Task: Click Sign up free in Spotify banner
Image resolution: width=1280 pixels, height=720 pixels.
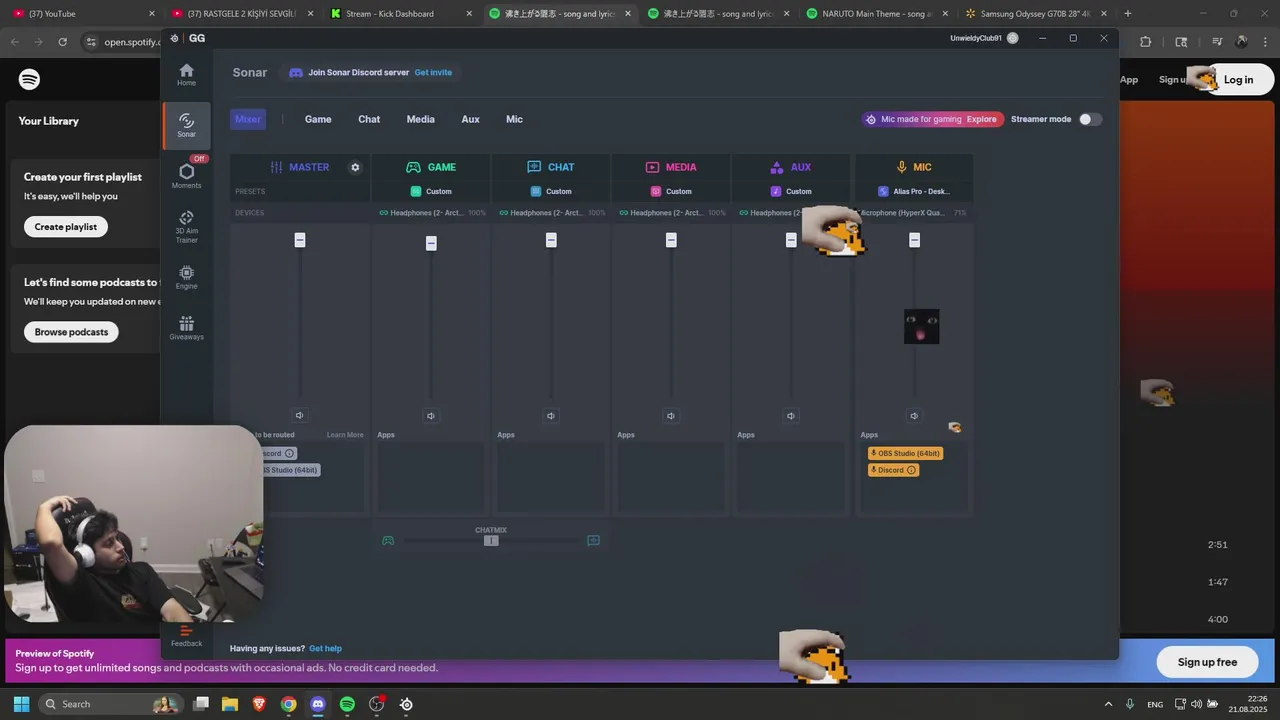Action: tap(1207, 662)
